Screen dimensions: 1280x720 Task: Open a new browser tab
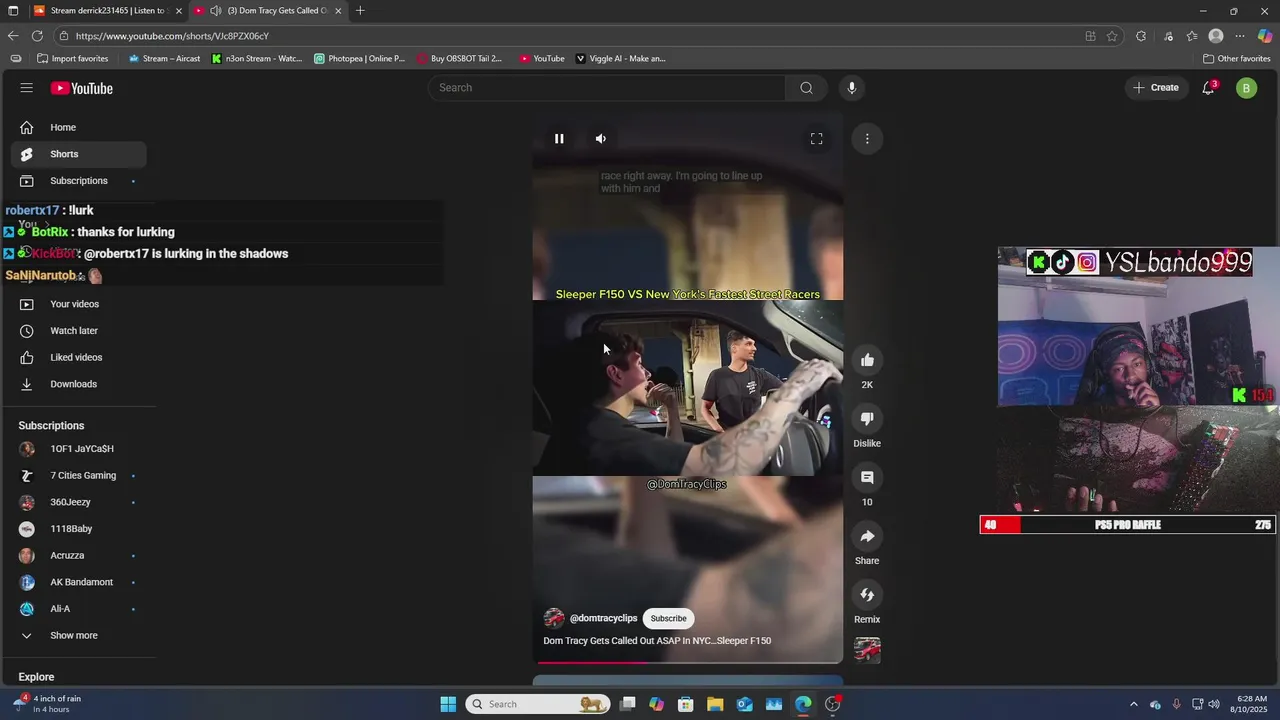[x=360, y=11]
